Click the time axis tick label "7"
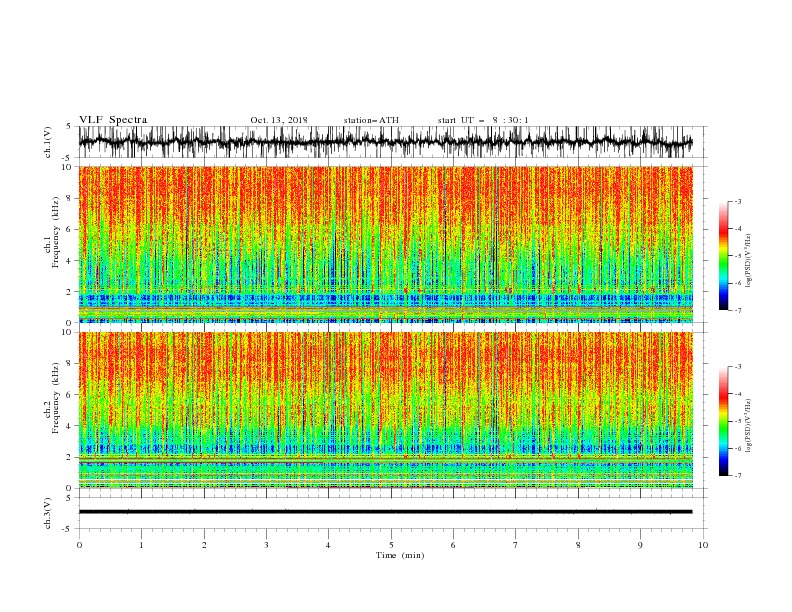The height and width of the screenshot is (612, 792). (x=516, y=545)
